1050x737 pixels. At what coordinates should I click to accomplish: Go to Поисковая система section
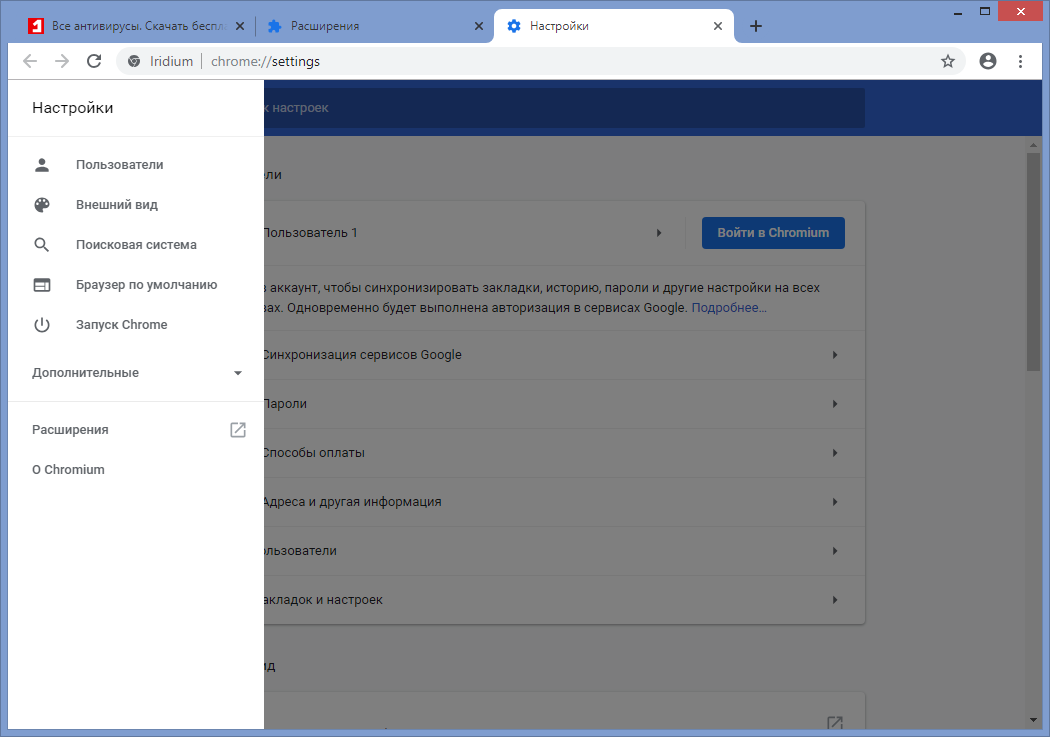136,245
